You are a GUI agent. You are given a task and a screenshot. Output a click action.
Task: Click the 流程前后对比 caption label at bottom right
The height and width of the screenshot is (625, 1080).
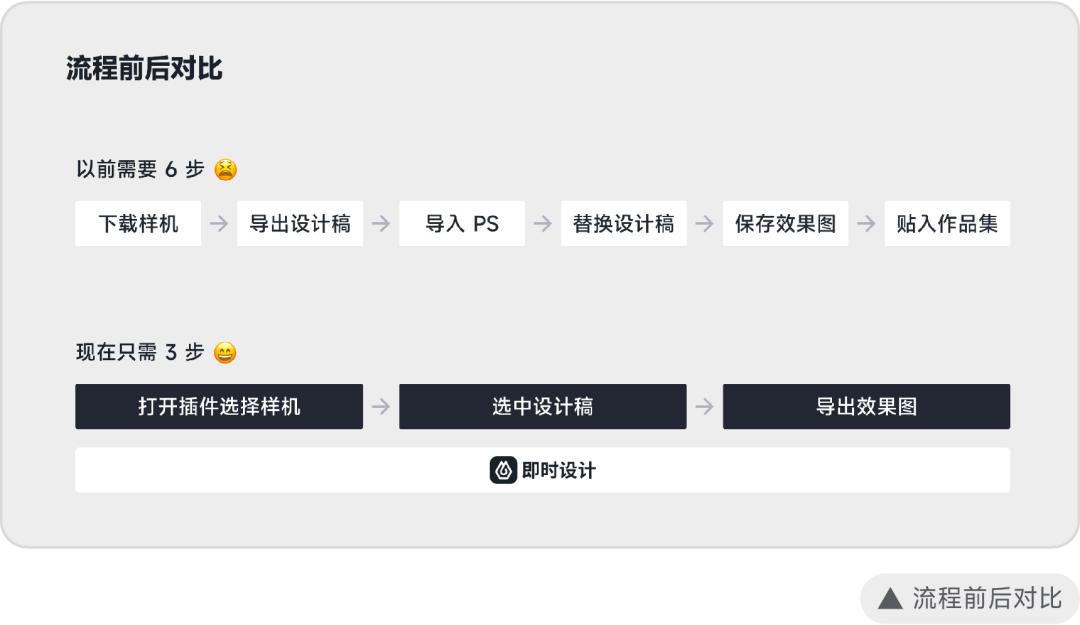pyautogui.click(x=986, y=599)
